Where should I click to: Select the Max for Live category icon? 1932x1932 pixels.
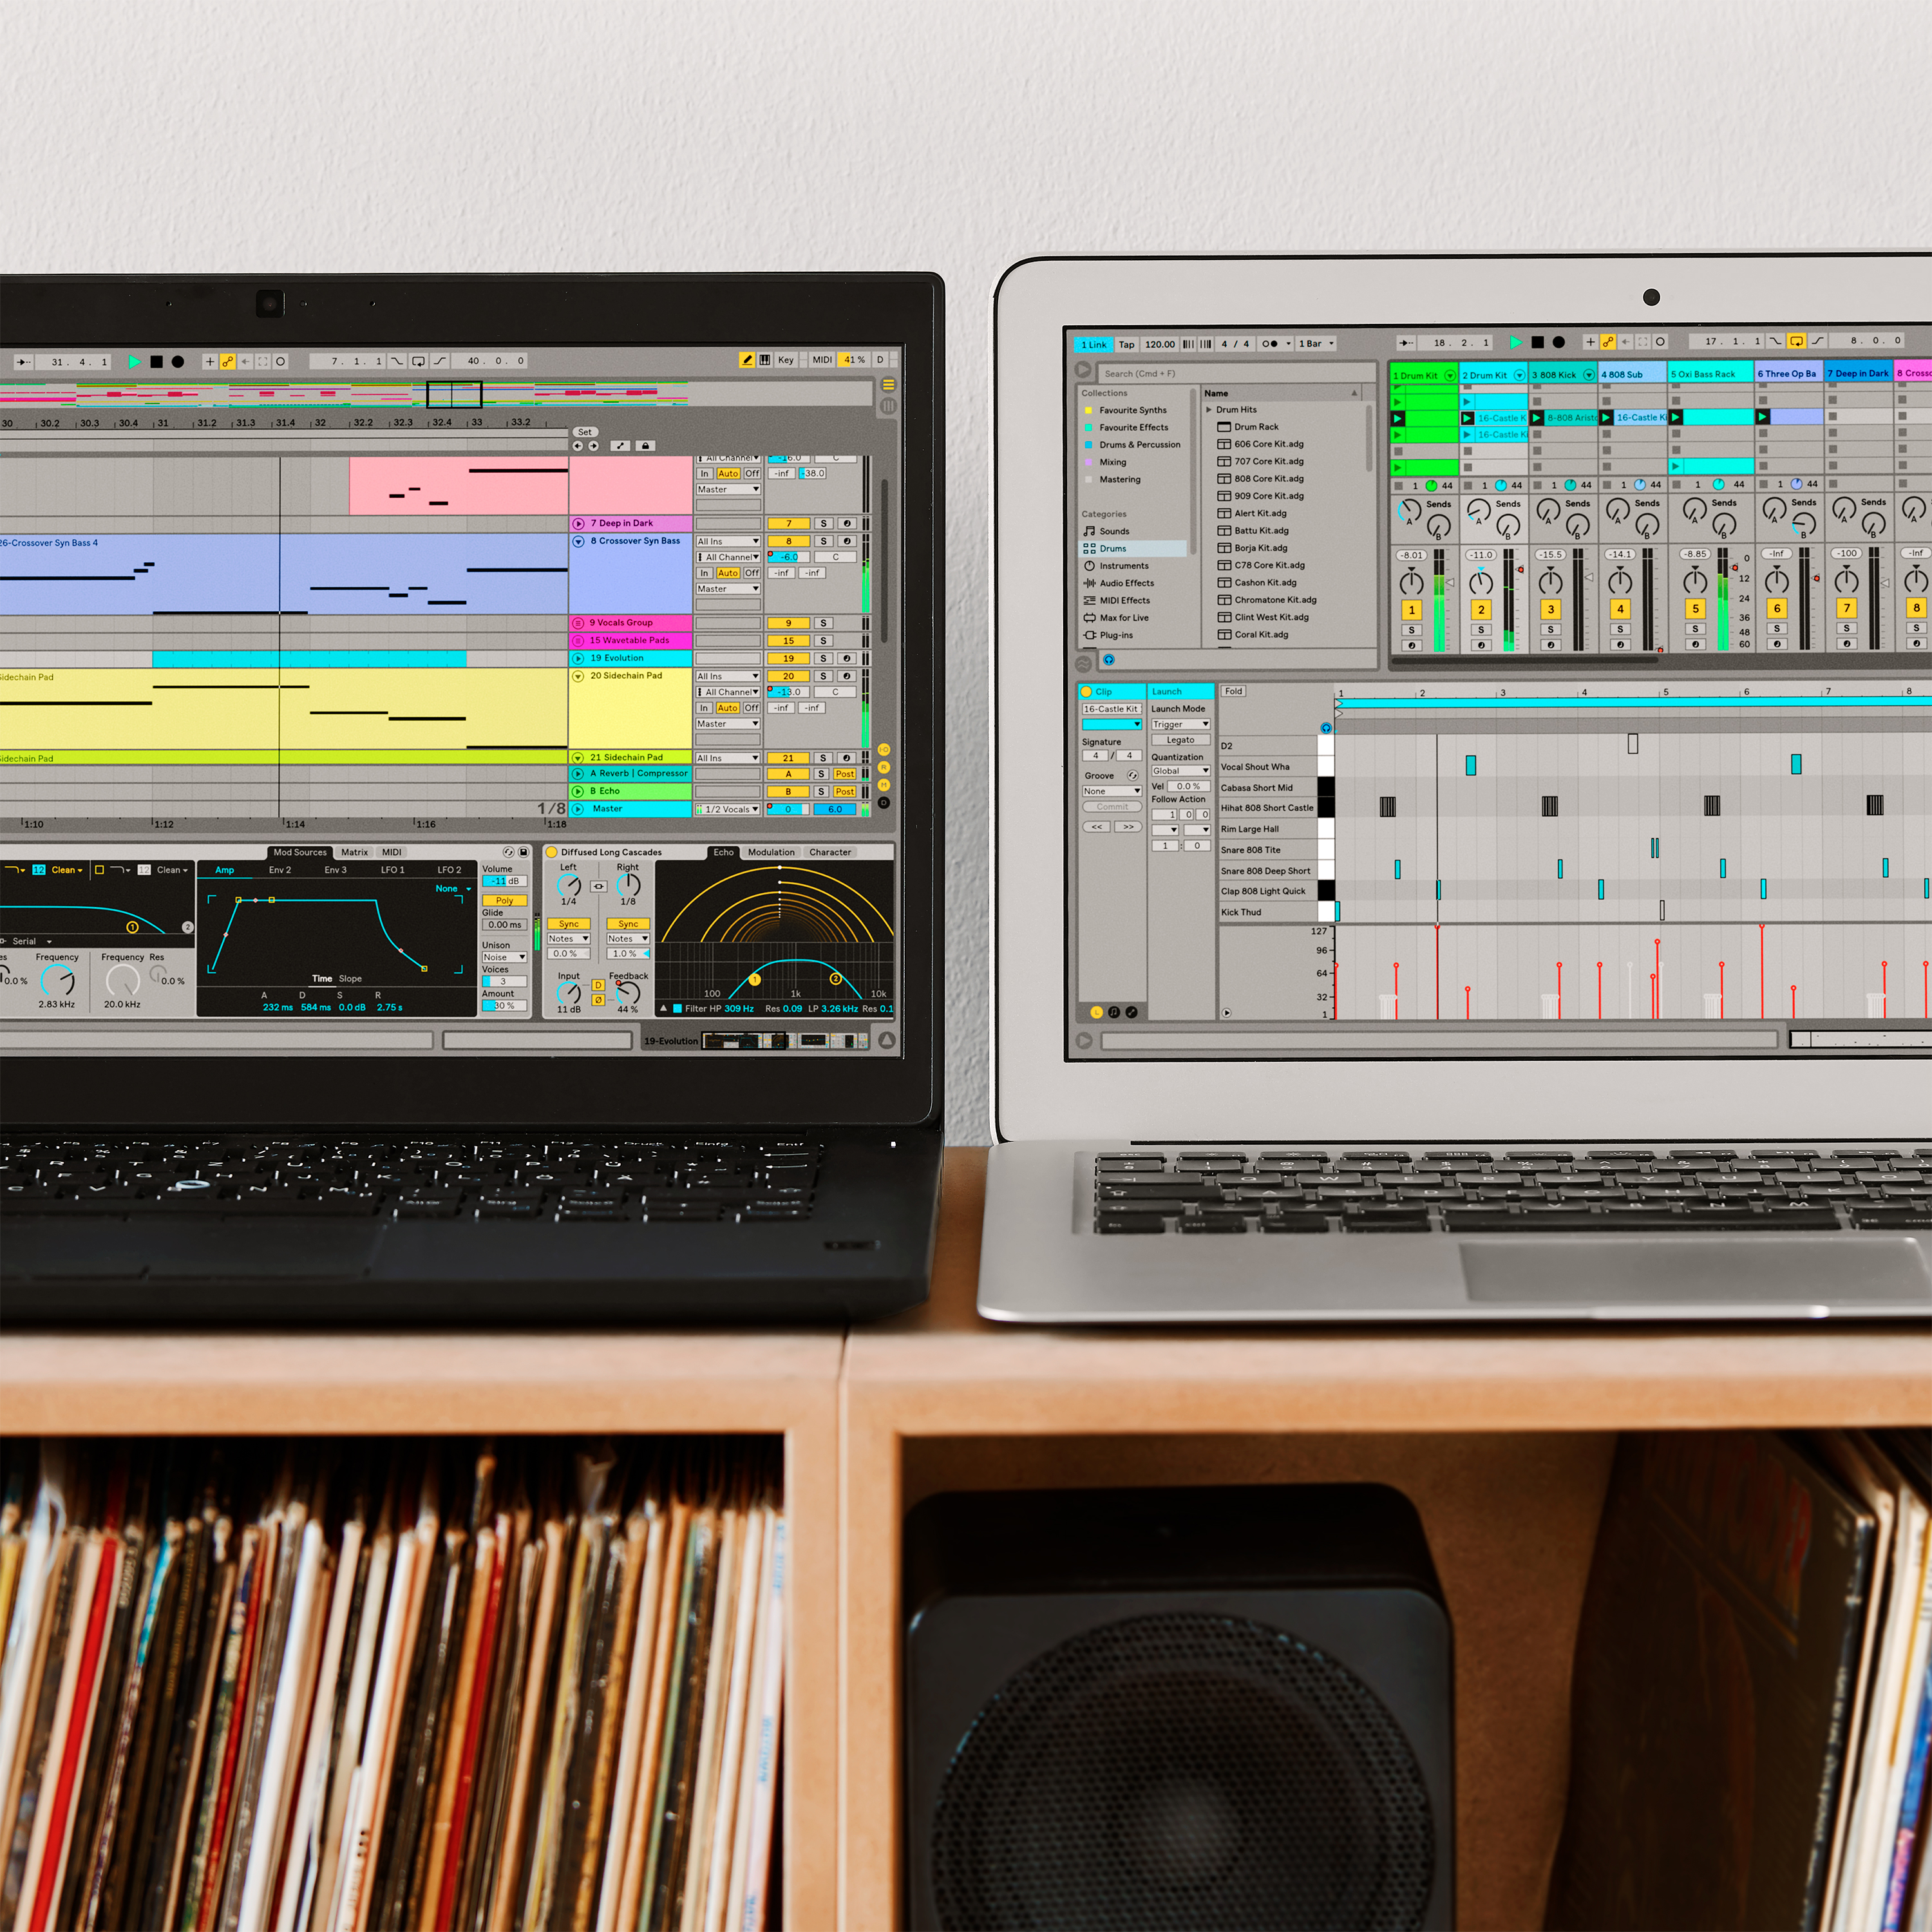[x=1090, y=618]
